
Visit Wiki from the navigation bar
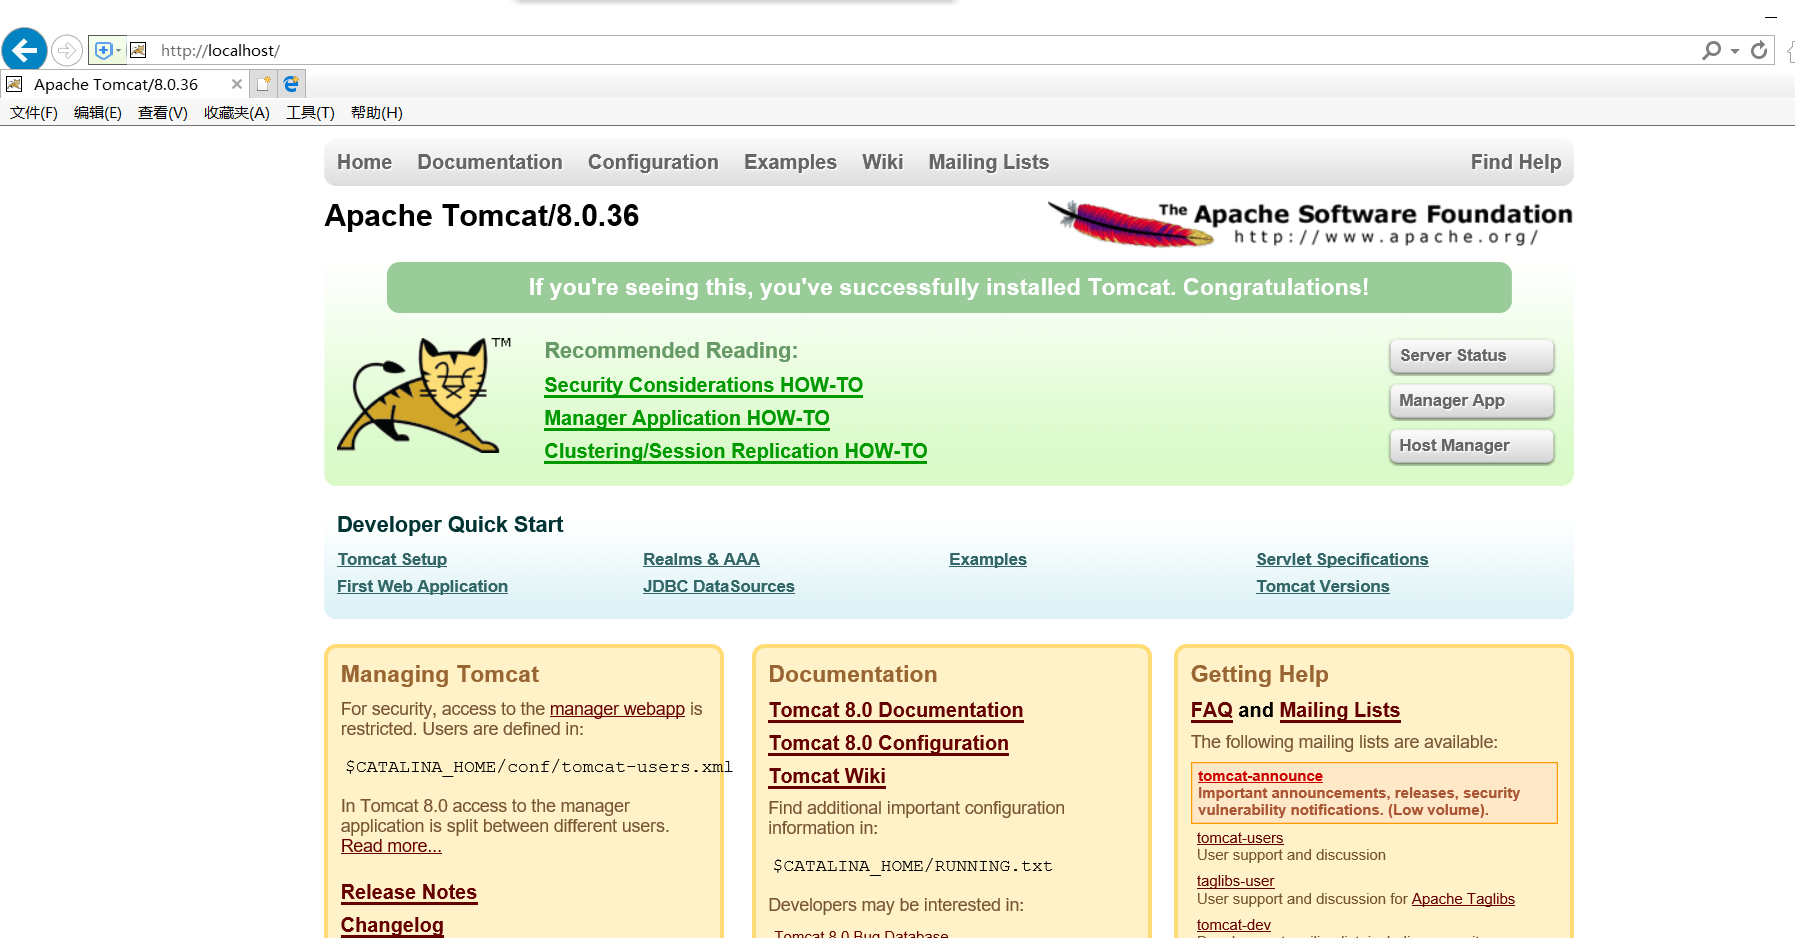pos(883,162)
